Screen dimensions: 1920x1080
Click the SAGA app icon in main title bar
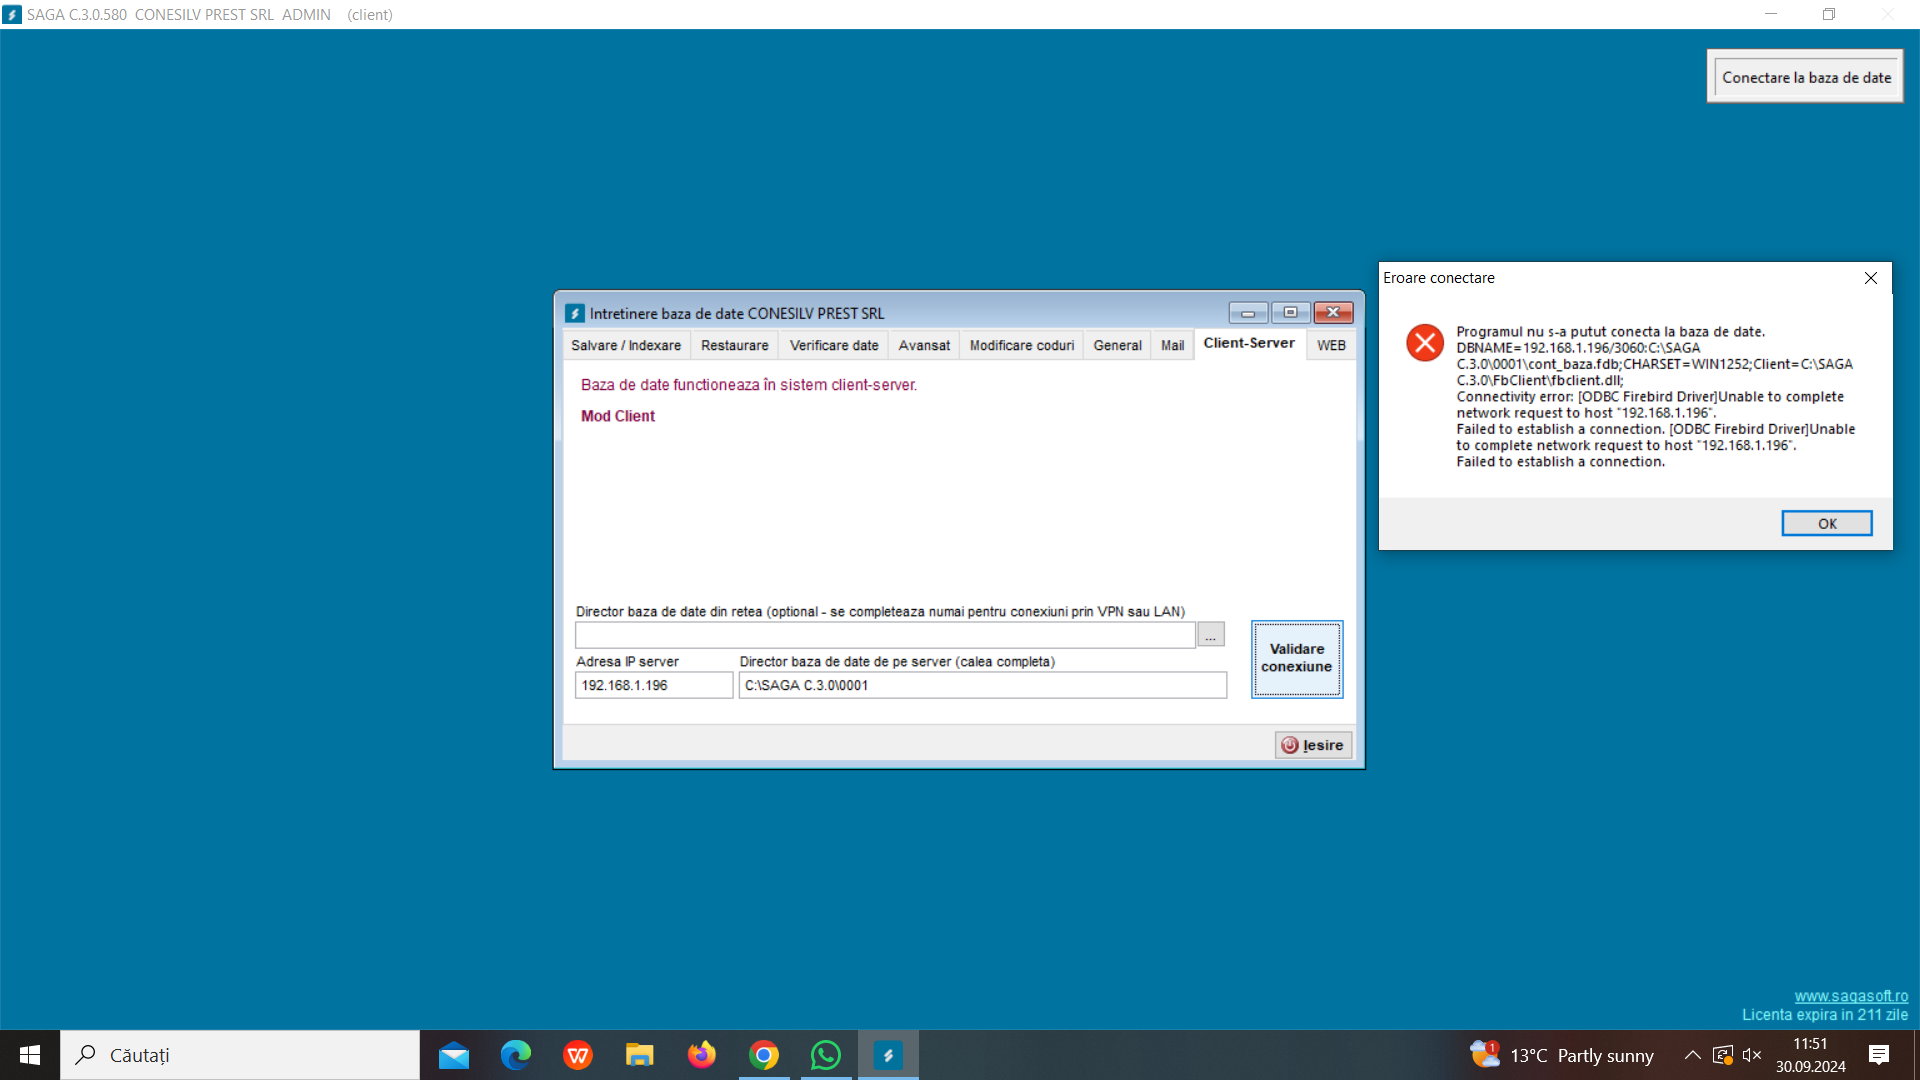[x=13, y=14]
